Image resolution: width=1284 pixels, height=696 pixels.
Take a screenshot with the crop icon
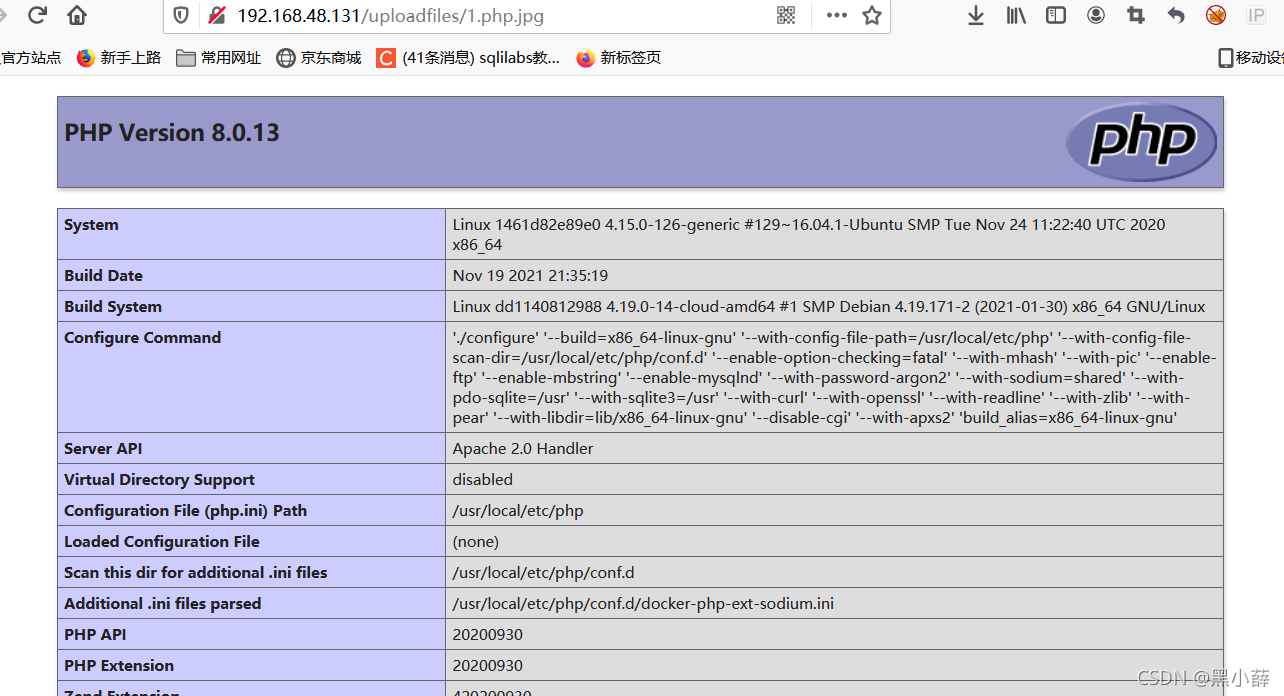coord(1136,15)
